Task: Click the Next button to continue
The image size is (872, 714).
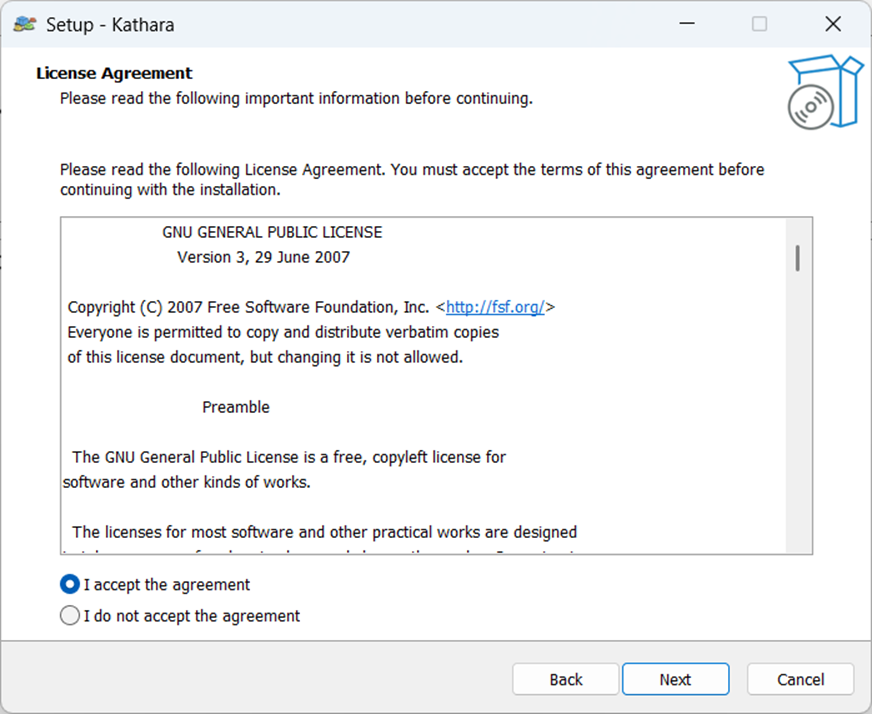Action: (x=675, y=679)
